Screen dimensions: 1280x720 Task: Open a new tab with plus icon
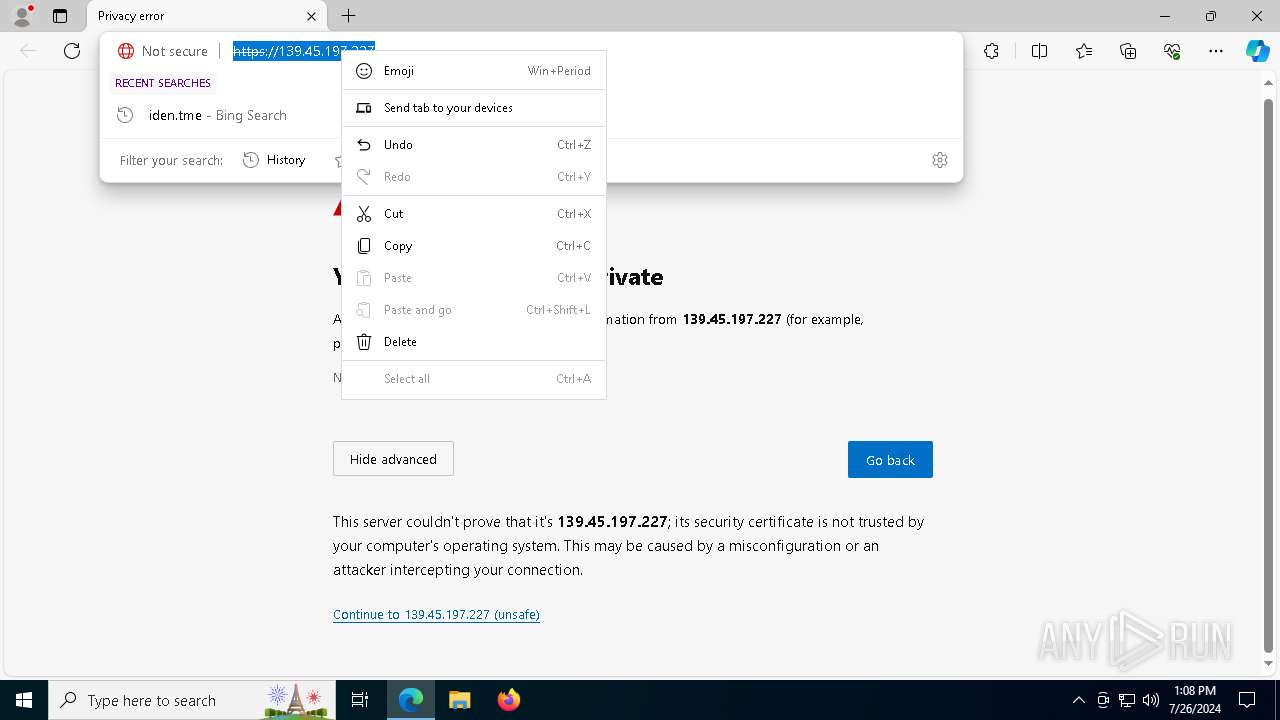[x=348, y=16]
